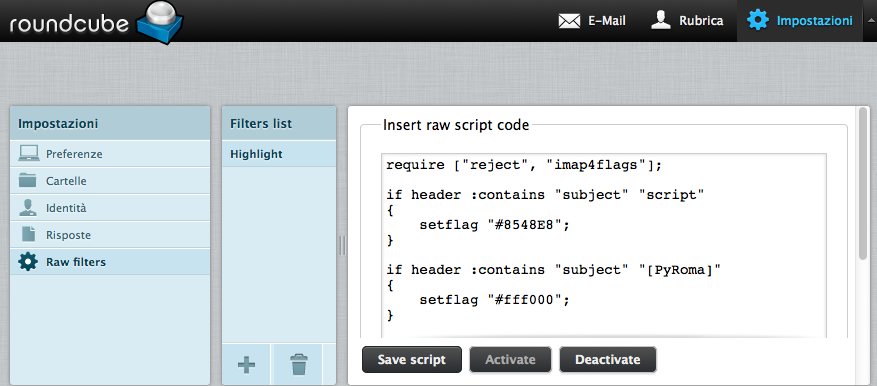
Task: Select Cartelle in settings list
Action: click(x=110, y=181)
